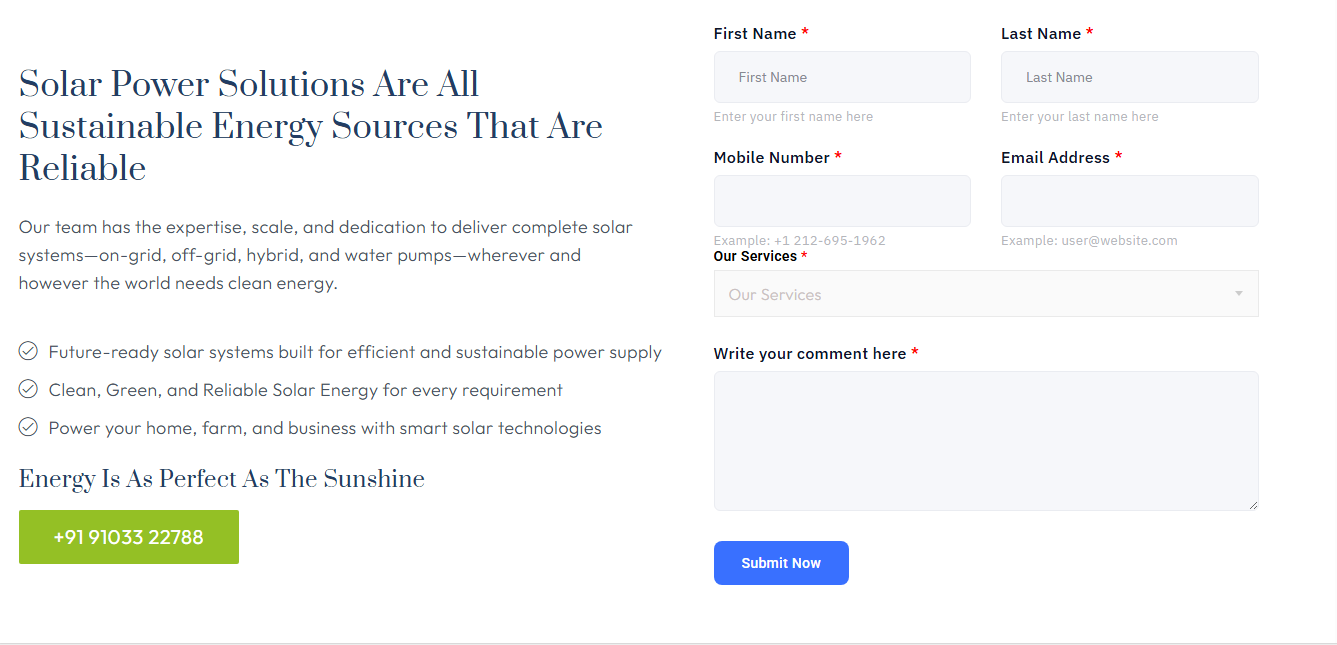
Task: Click check icon beside Power your home
Action: pos(28,427)
